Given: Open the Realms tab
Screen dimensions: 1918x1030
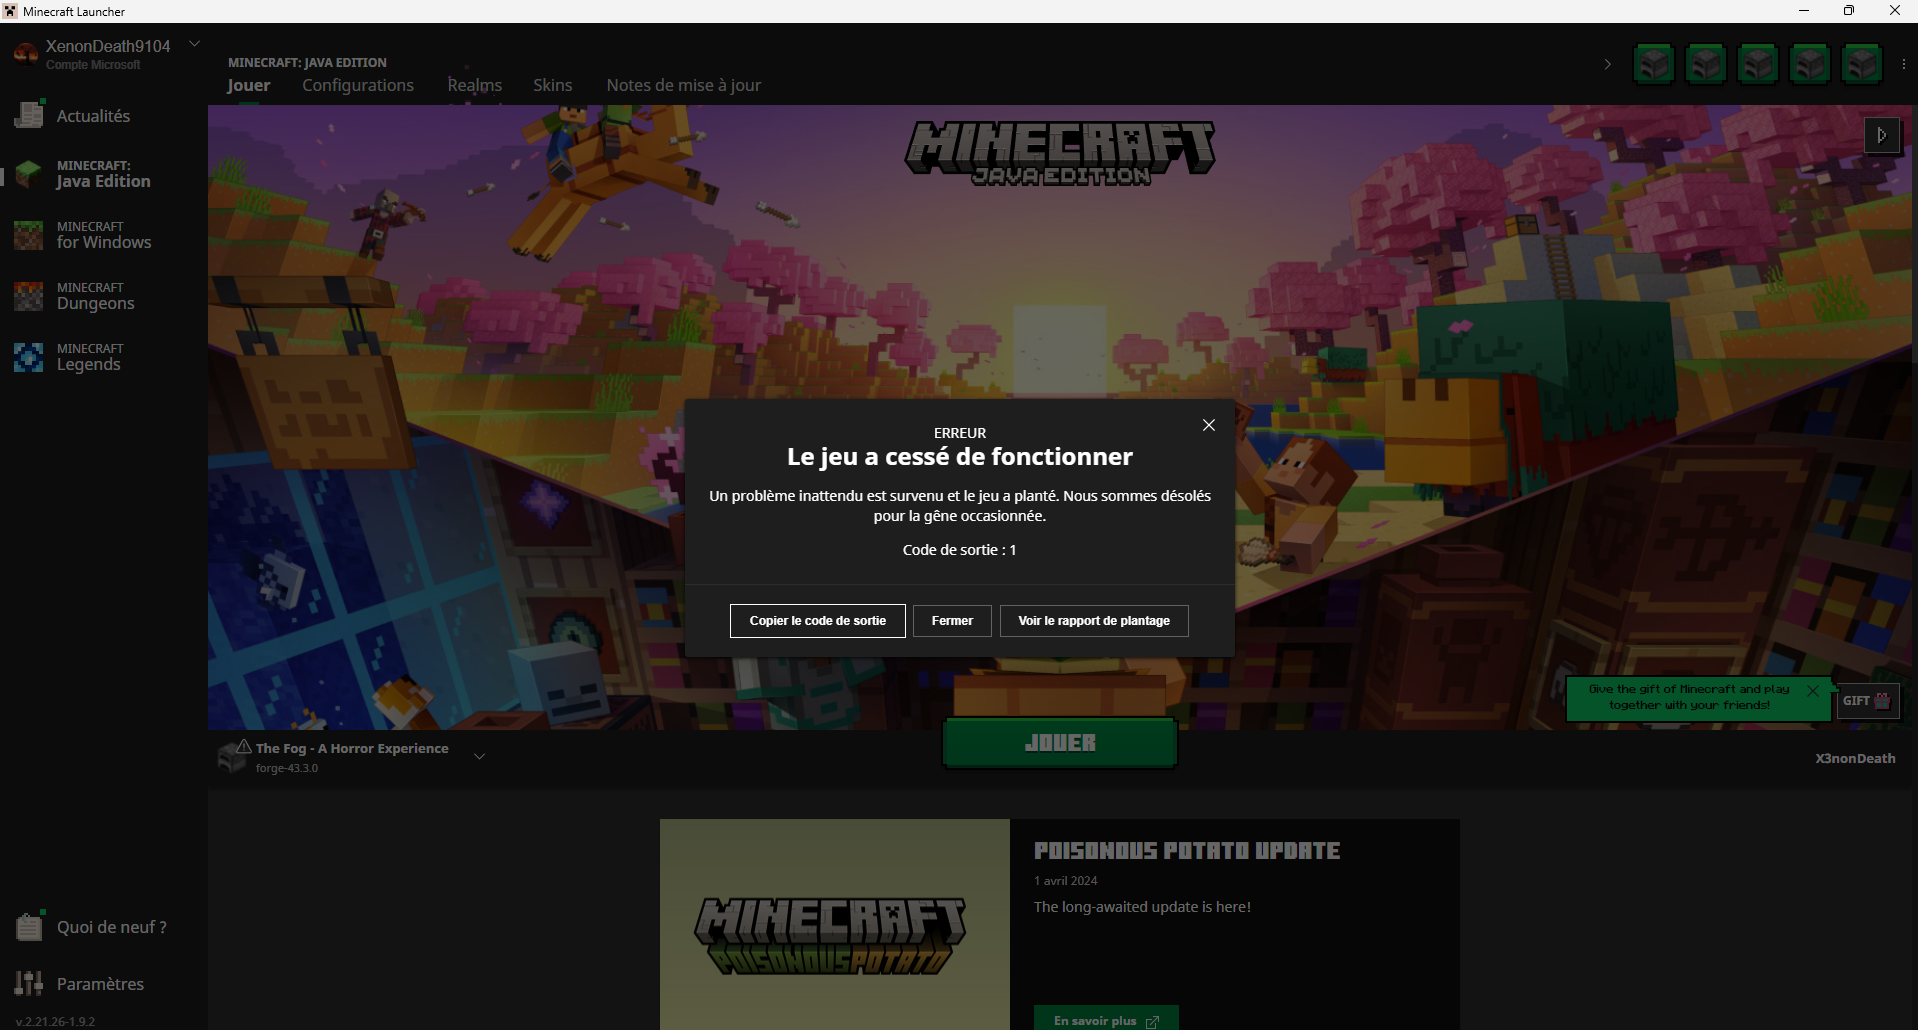Looking at the screenshot, I should (475, 85).
